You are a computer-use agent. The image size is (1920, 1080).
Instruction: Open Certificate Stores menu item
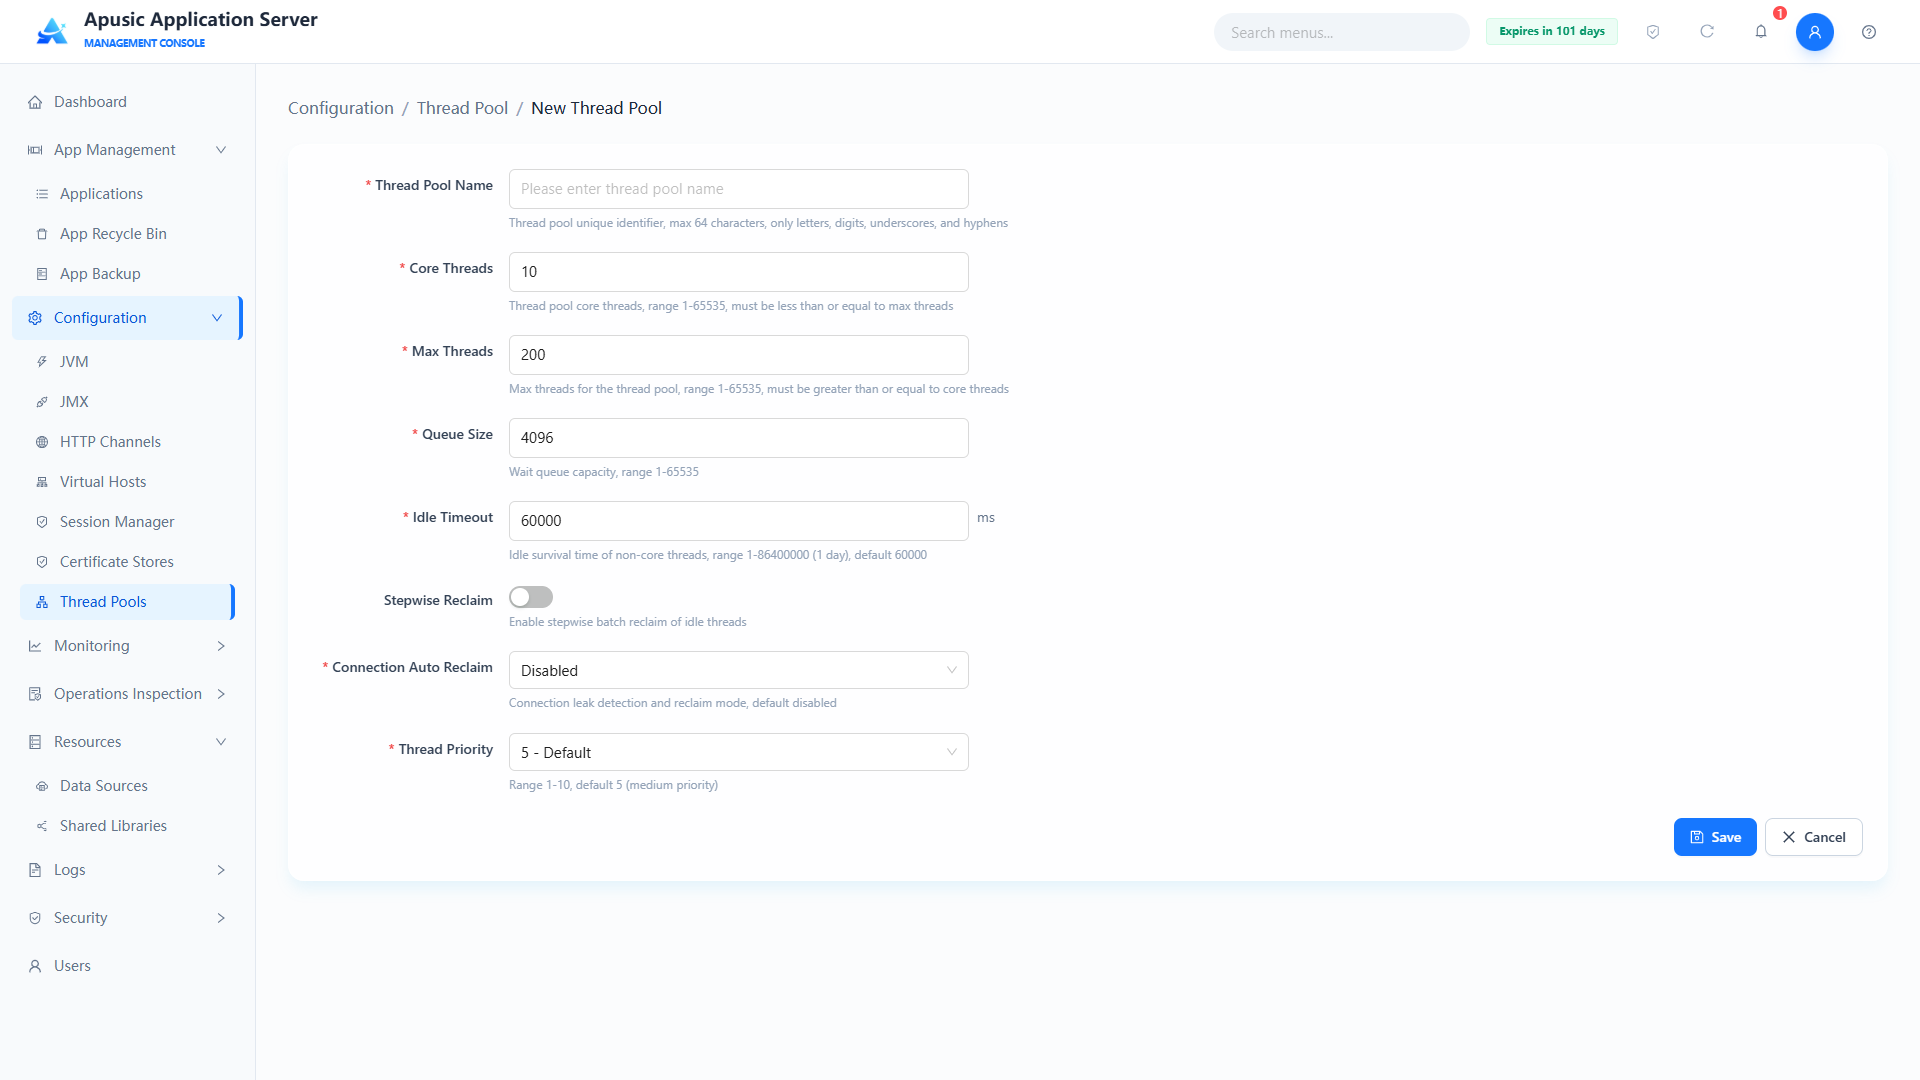tap(128, 562)
